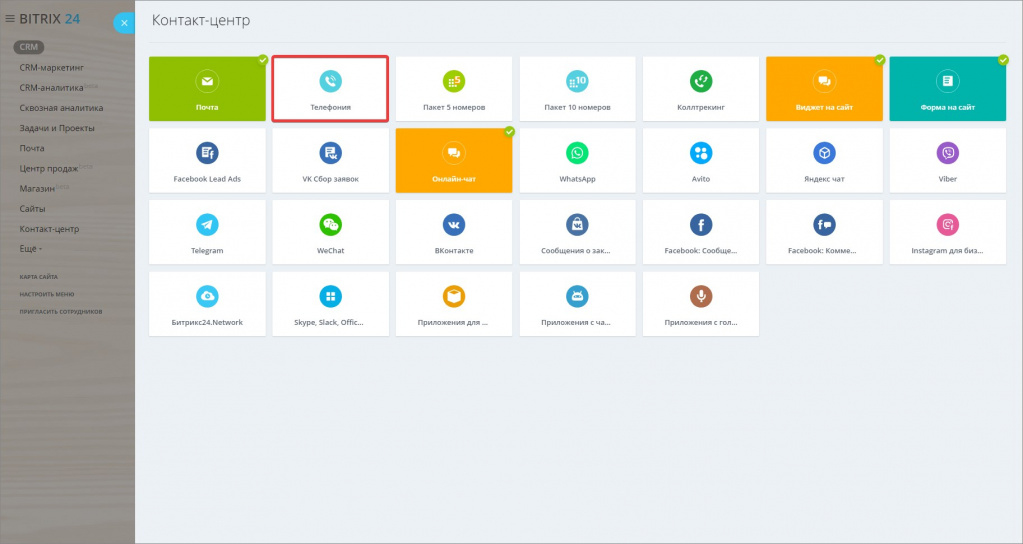Connect the Avito channel tile
This screenshot has width=1023, height=544.
701,160
